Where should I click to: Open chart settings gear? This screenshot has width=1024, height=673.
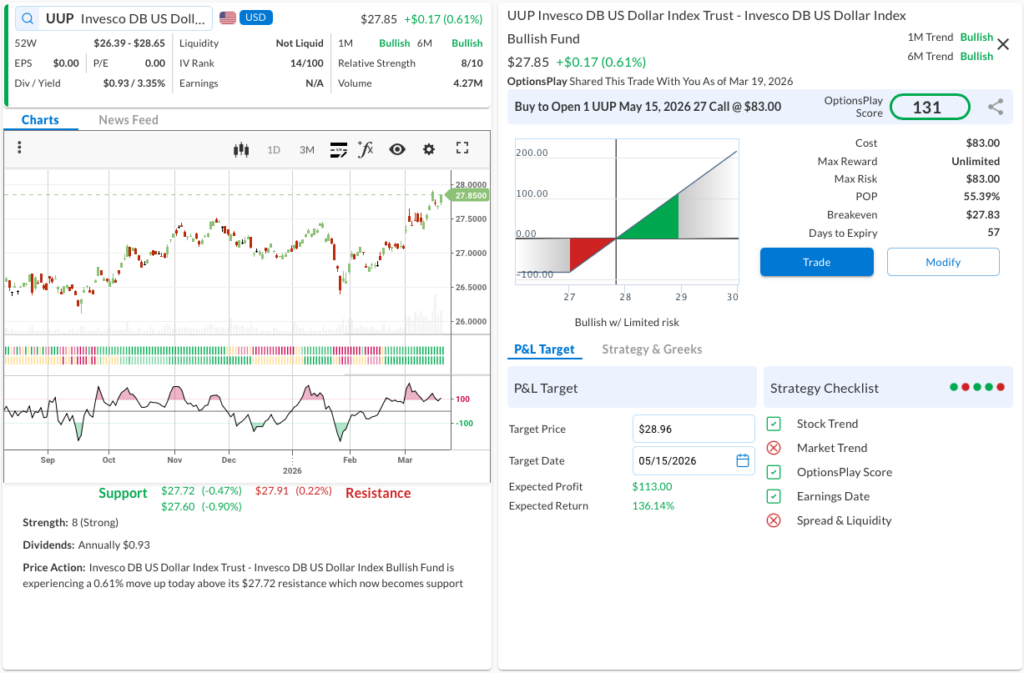pos(429,150)
